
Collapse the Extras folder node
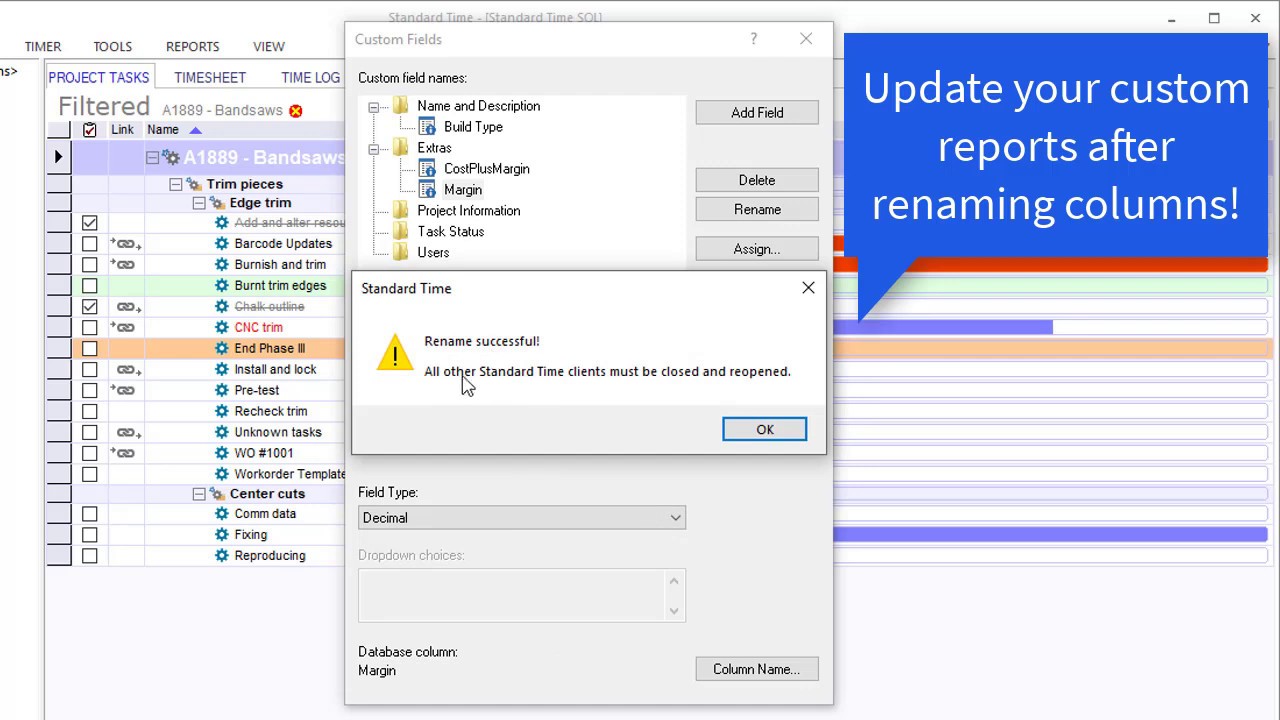coord(374,149)
